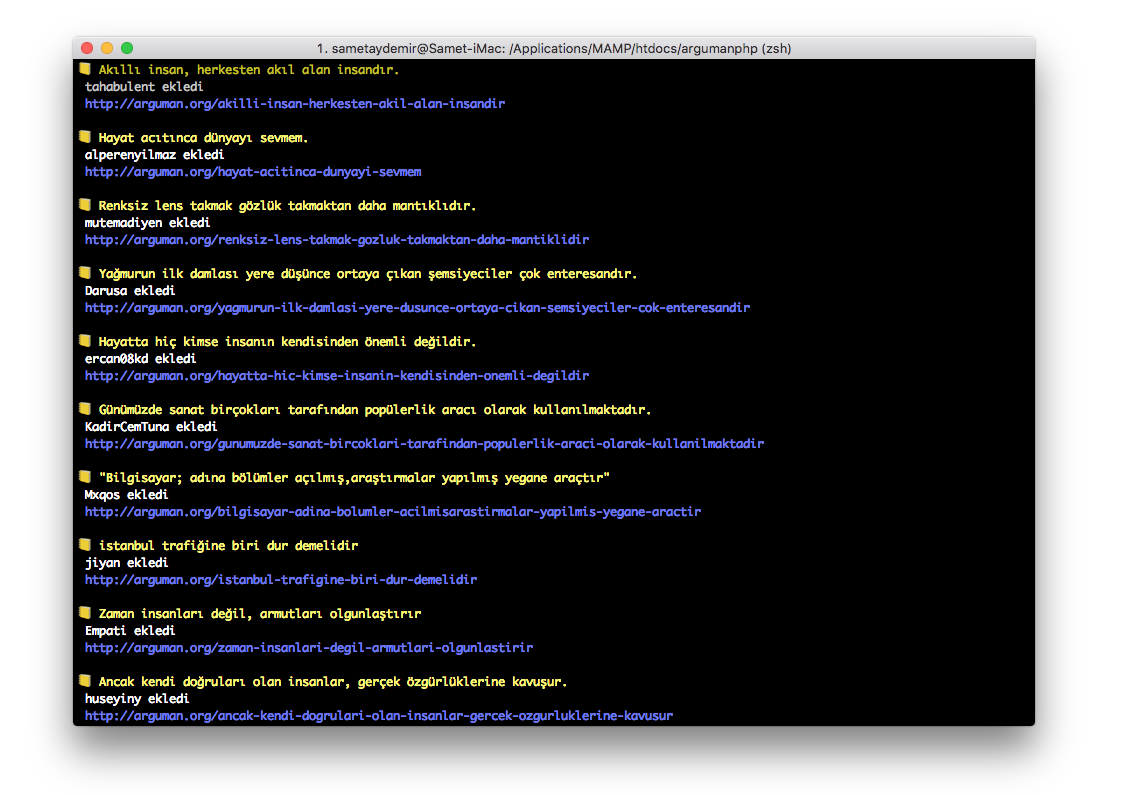Image resolution: width=1125 pixels, height=795 pixels.
Task: Open the hayatta-hic-kimse-insanin link
Action: coord(337,376)
